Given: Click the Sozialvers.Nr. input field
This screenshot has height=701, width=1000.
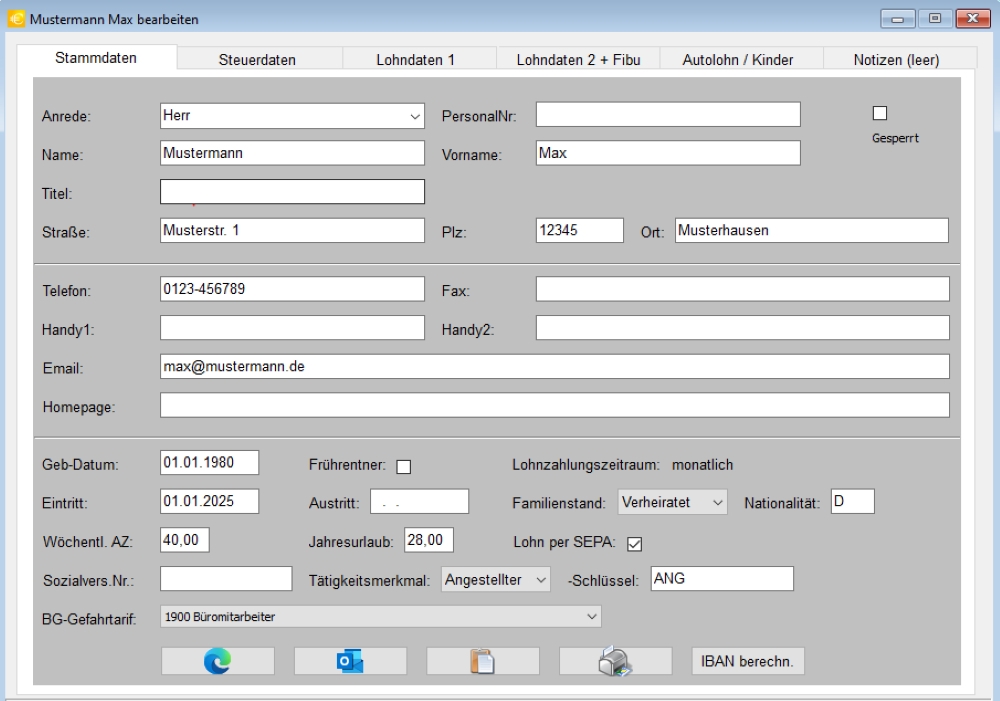Looking at the screenshot, I should (x=210, y=579).
